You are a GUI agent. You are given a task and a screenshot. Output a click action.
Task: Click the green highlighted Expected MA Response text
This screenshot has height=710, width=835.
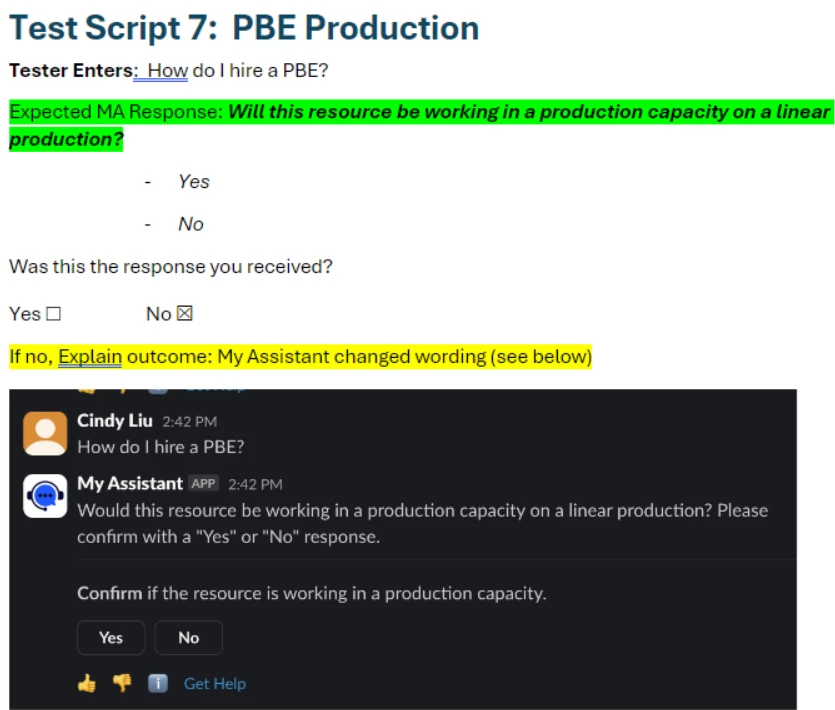tap(421, 125)
